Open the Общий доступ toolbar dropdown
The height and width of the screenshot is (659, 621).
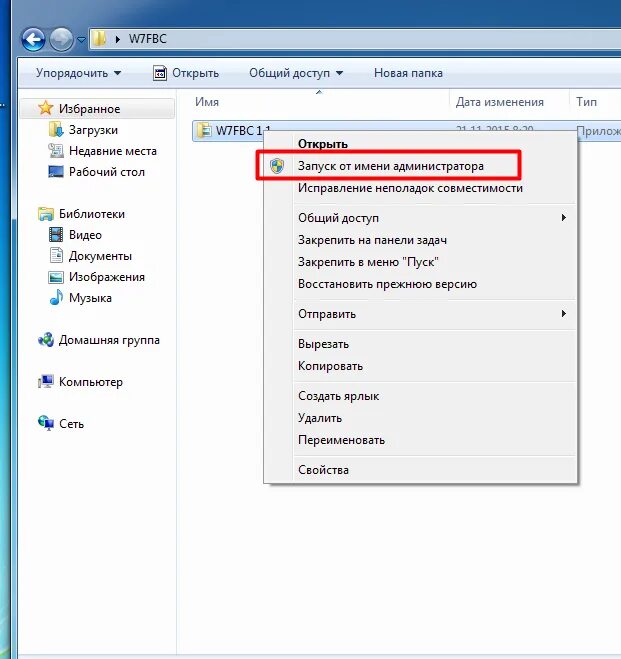(x=296, y=73)
